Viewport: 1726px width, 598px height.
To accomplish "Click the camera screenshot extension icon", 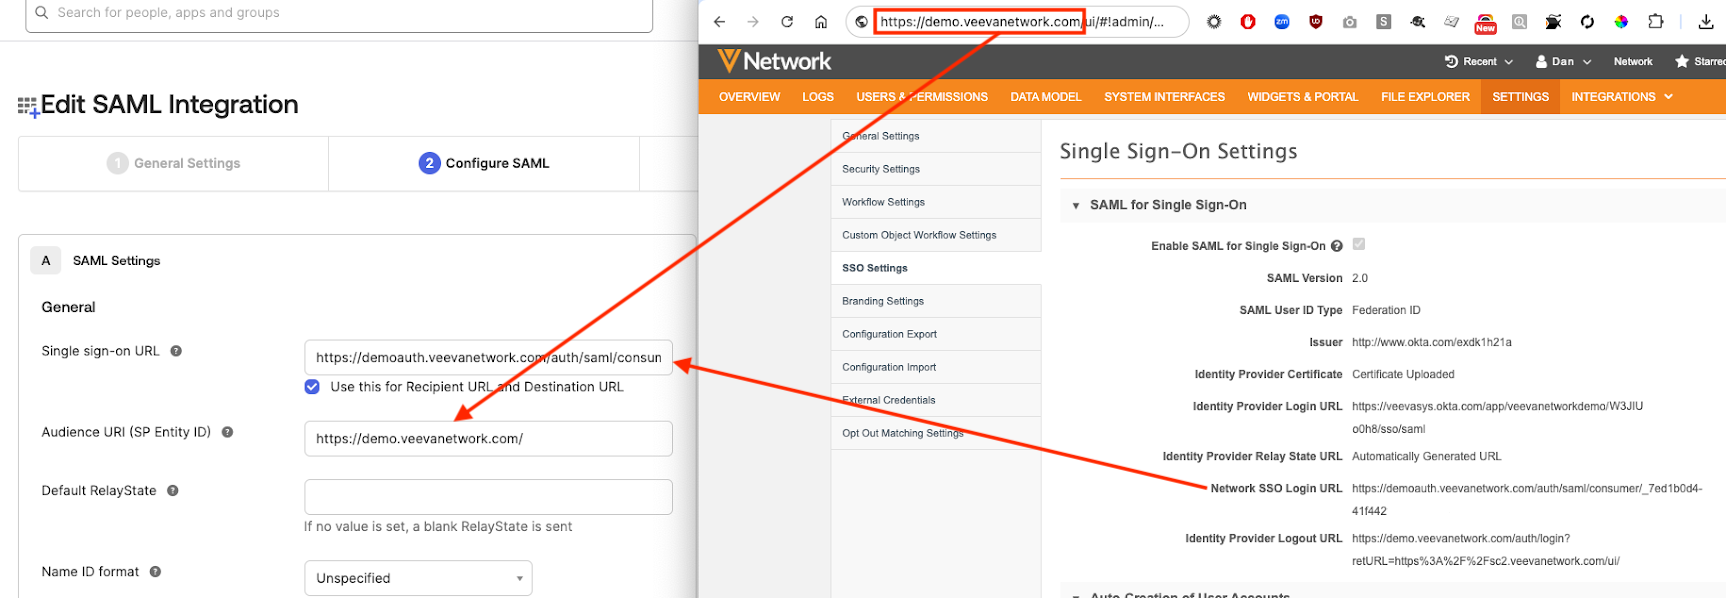I will pyautogui.click(x=1350, y=22).
